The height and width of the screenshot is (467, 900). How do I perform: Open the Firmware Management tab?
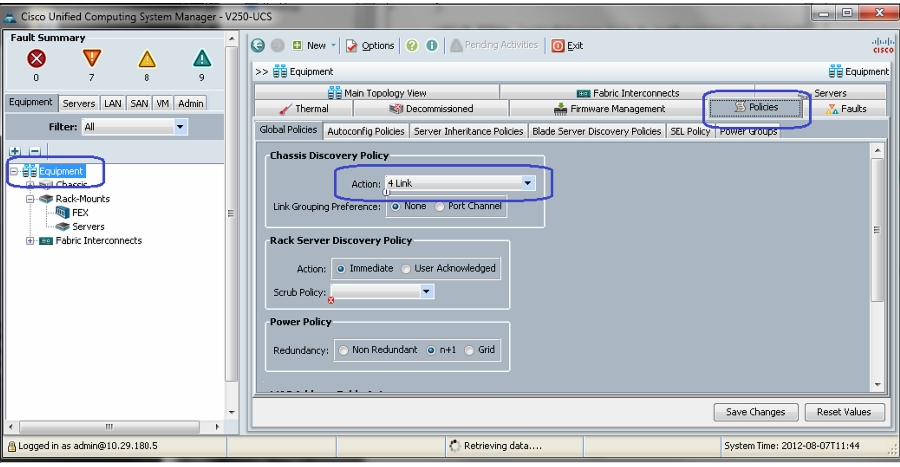(609, 109)
